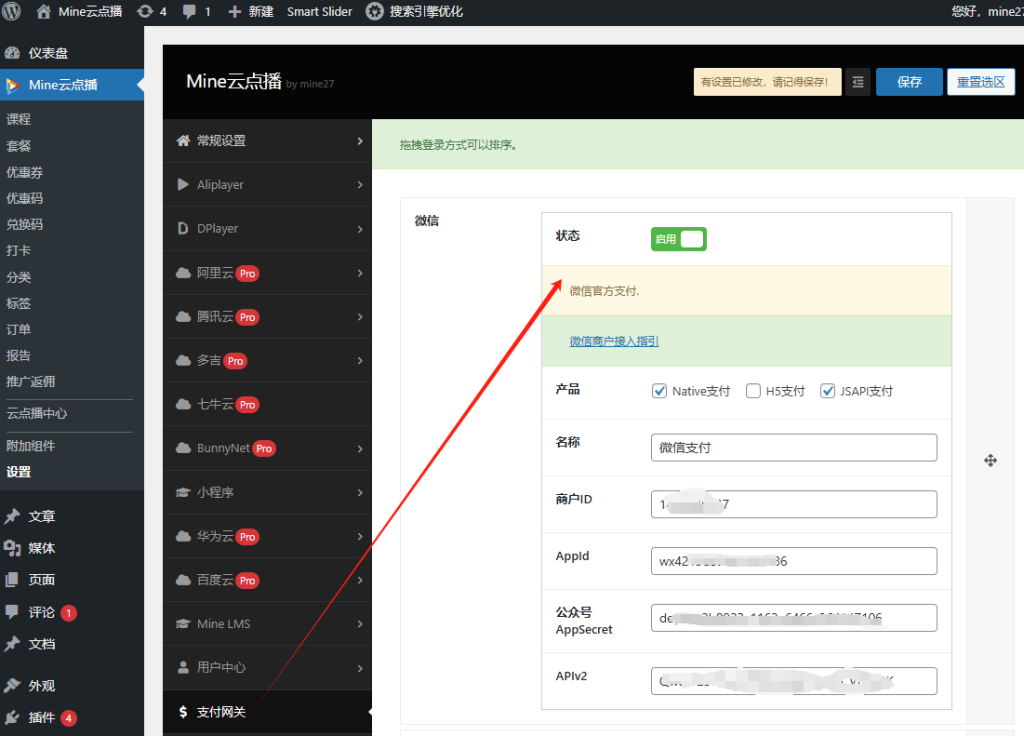Expand the Aliplayer section arrow
The width and height of the screenshot is (1024, 736).
[x=360, y=185]
